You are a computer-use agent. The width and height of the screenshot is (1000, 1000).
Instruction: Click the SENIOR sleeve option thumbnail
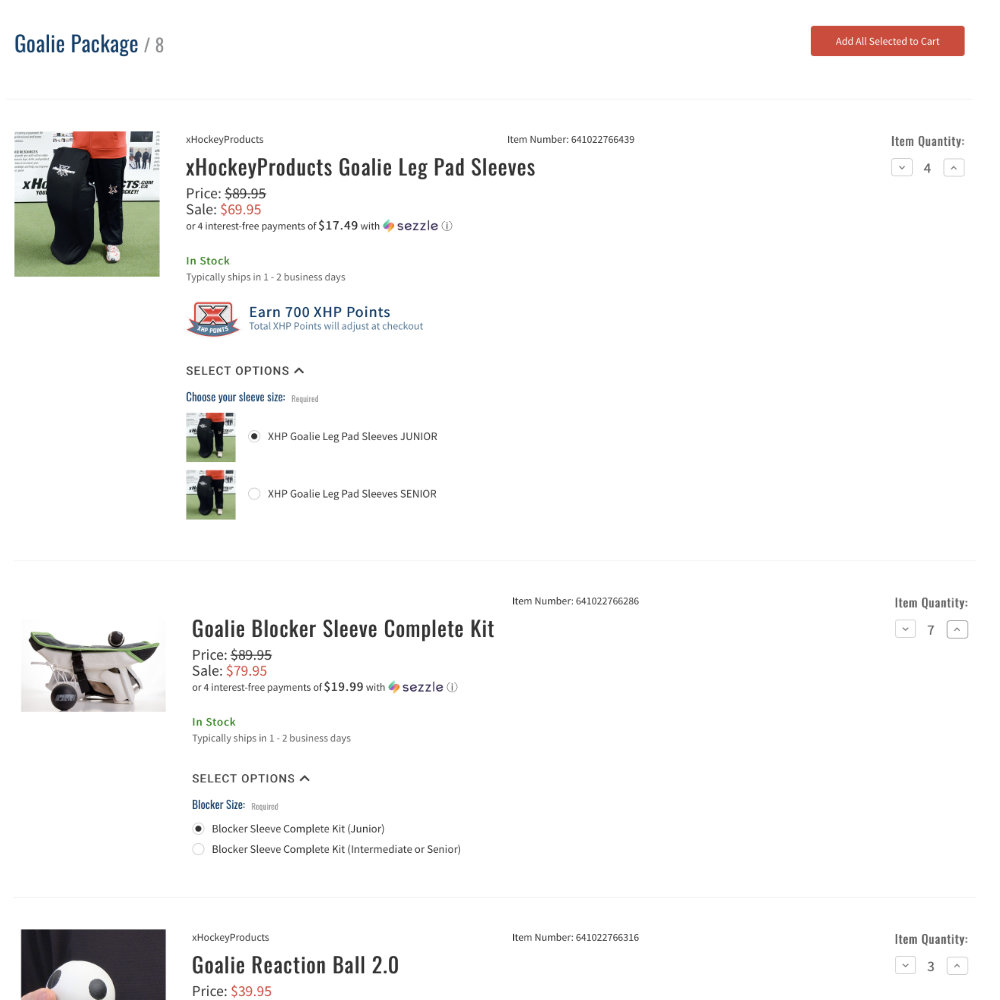210,495
